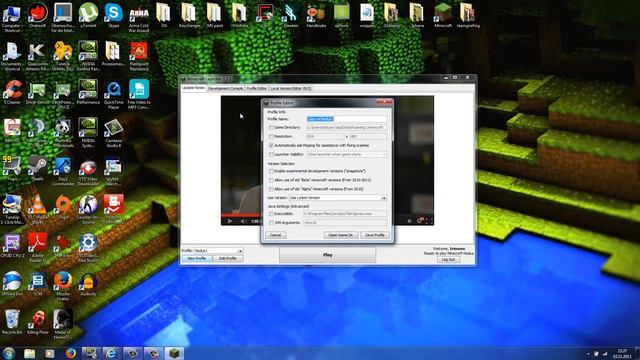Allow use of old Alpha minecraft versions
The image size is (640, 360).
[x=271, y=189]
